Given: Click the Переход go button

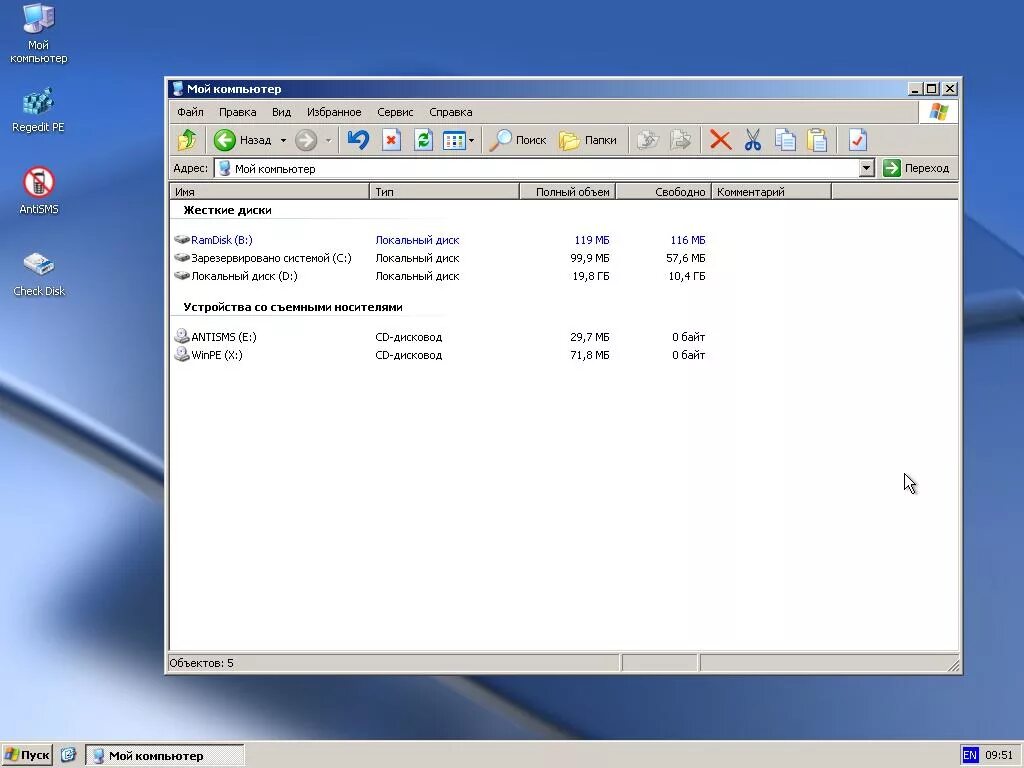Looking at the screenshot, I should pyautogui.click(x=916, y=168).
